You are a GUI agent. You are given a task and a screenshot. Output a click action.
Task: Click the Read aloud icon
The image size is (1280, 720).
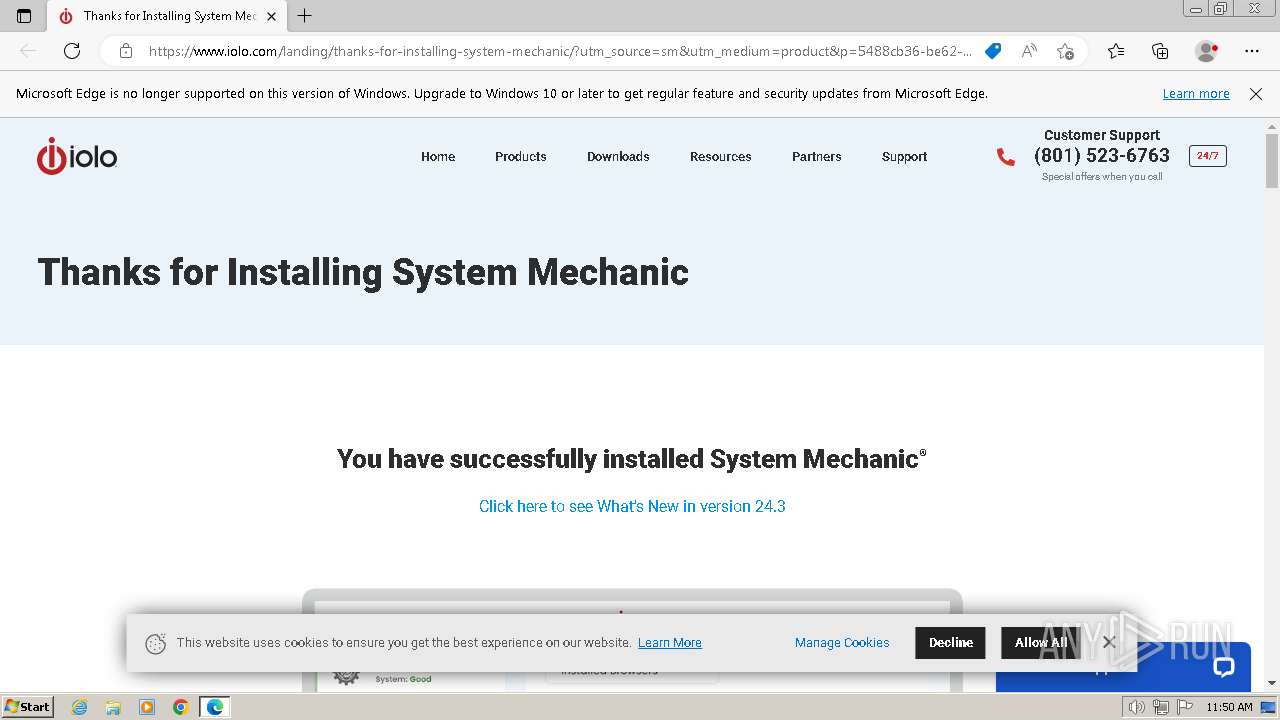click(x=1029, y=51)
